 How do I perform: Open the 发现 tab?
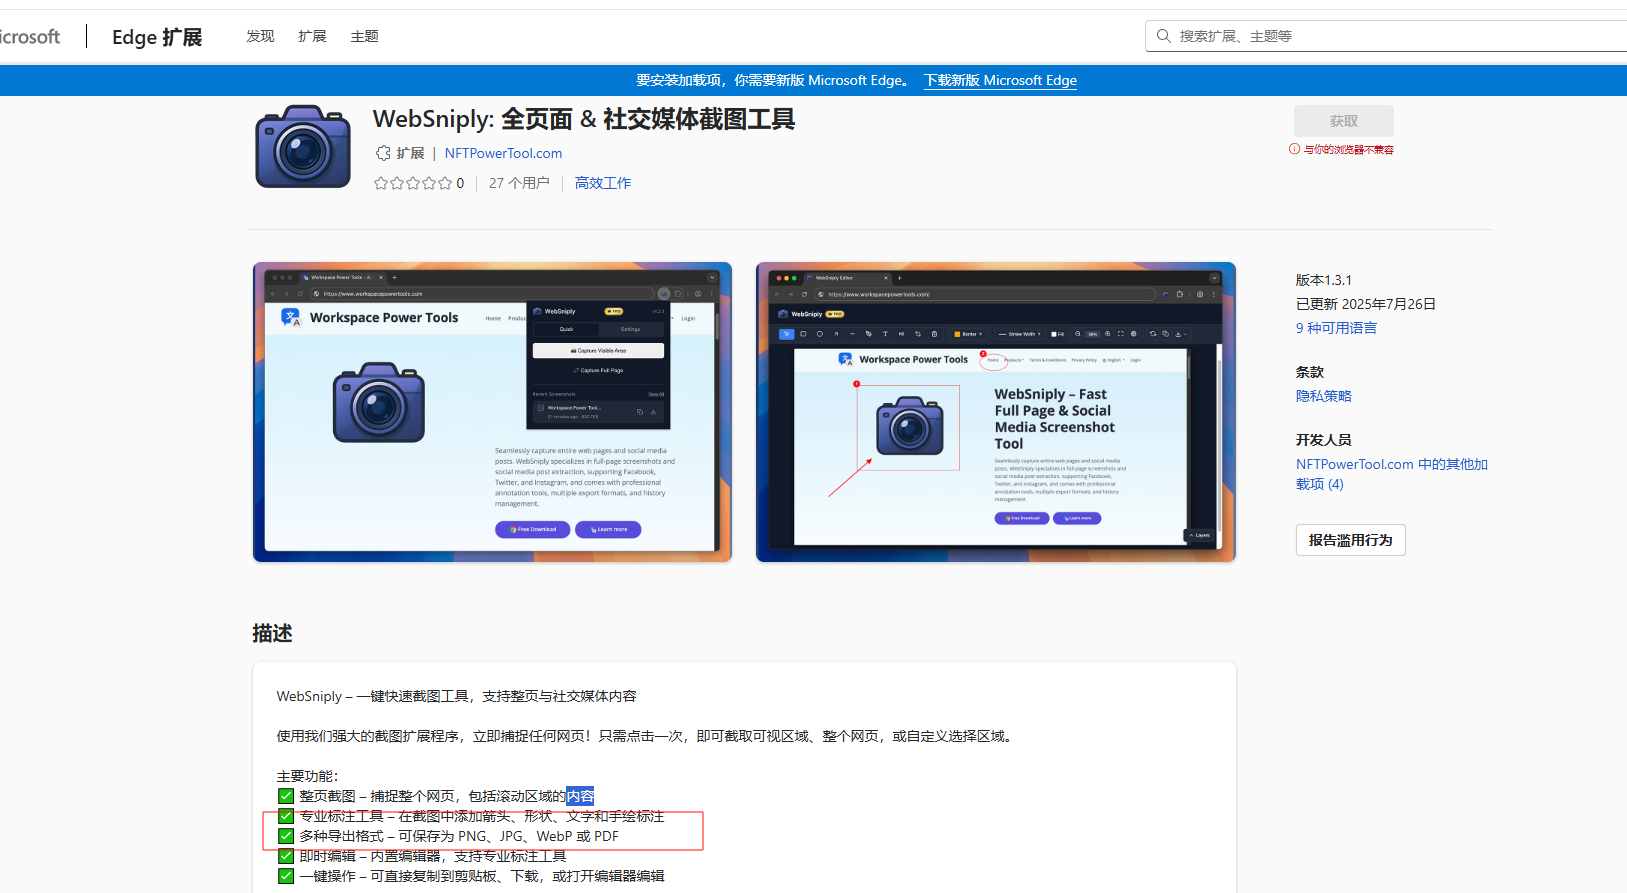tap(260, 36)
